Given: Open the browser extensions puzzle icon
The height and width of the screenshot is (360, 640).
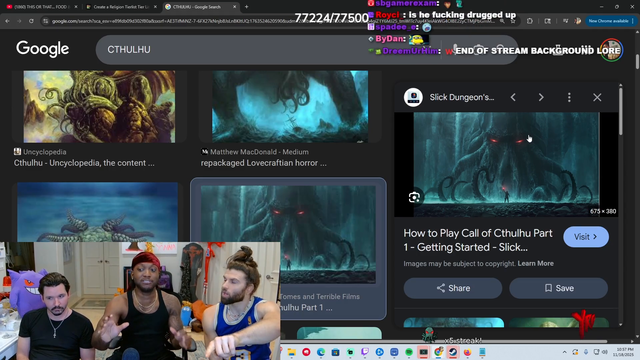Looking at the screenshot, I should pyautogui.click(x=530, y=21).
